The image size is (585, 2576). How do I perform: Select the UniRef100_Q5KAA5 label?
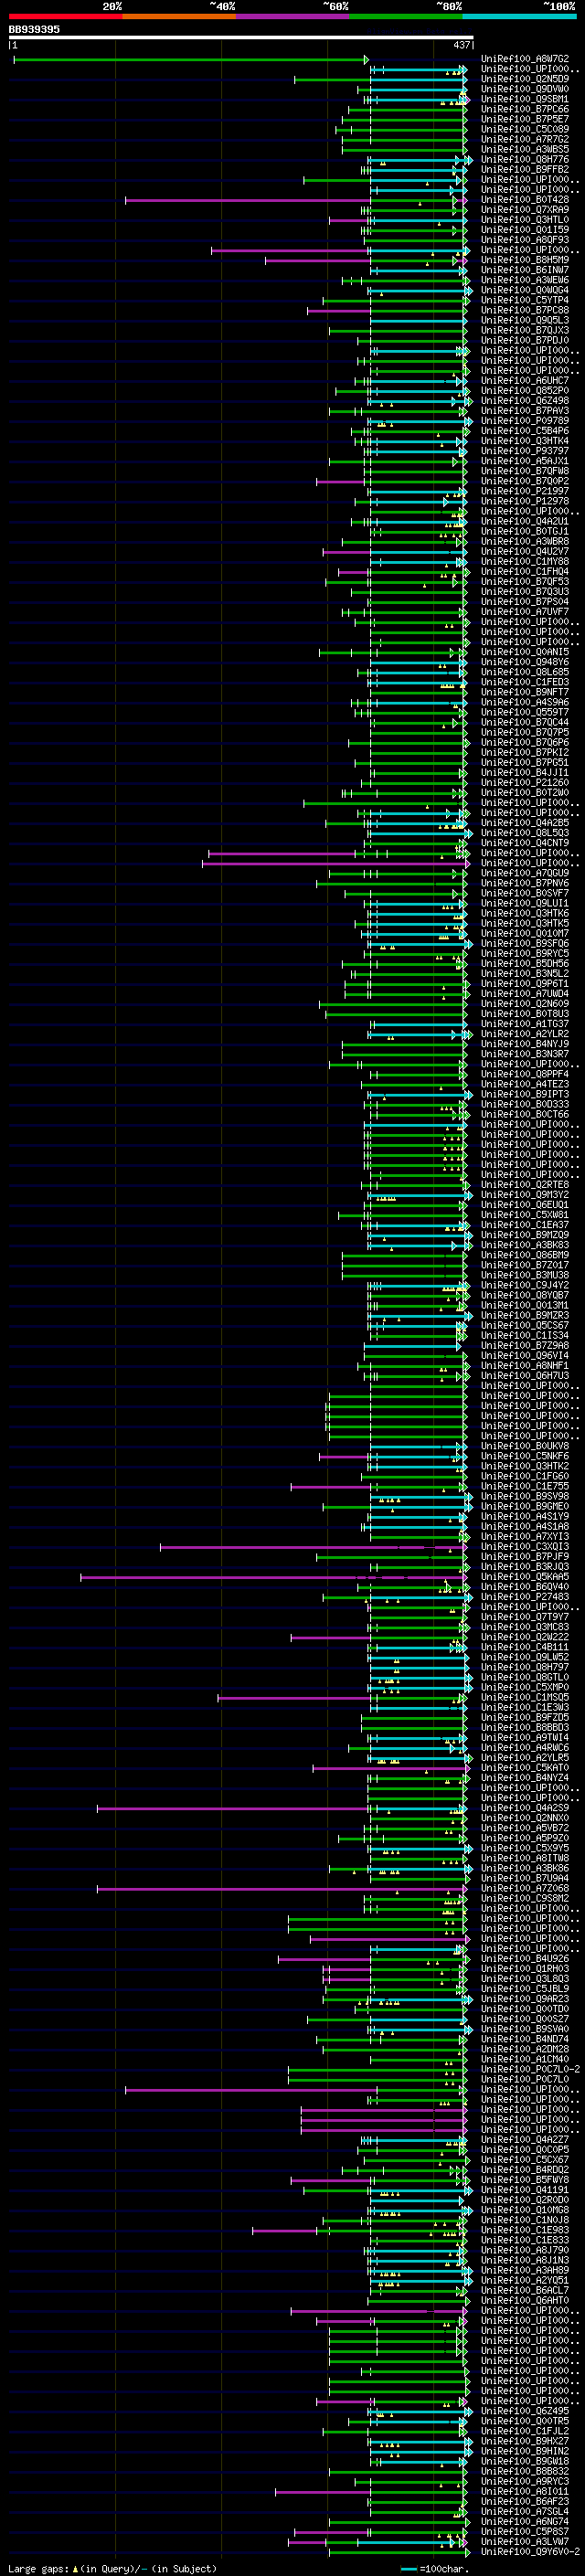[525, 1578]
